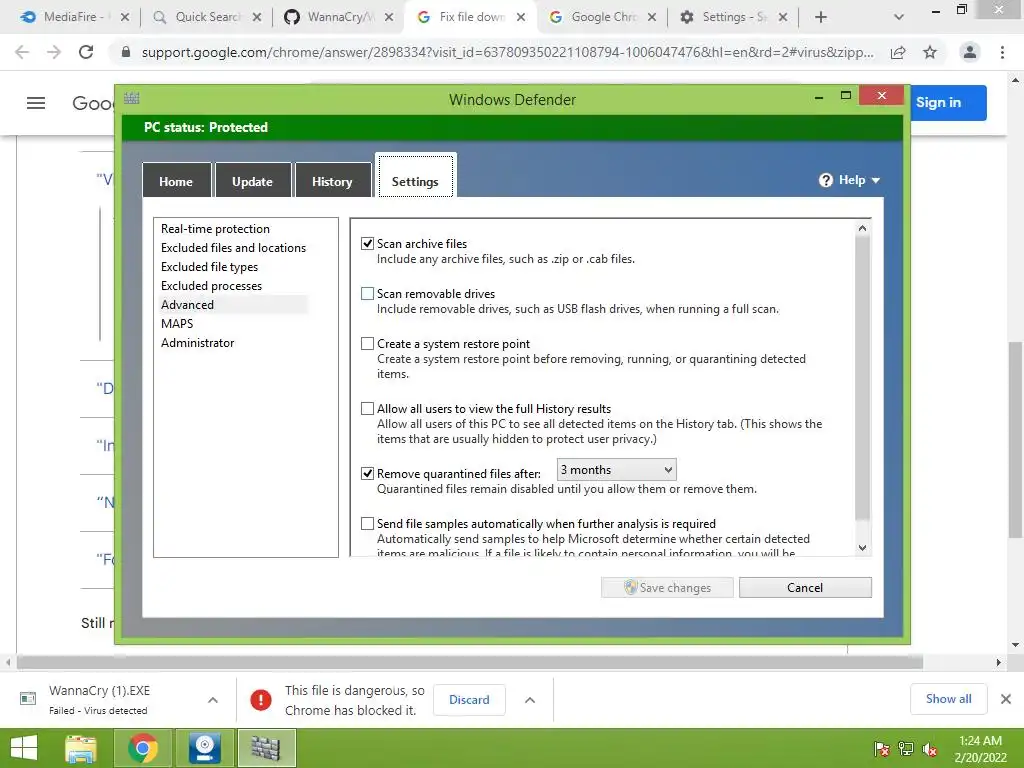Click Cancel in Windows Defender
The height and width of the screenshot is (768, 1024).
point(805,587)
